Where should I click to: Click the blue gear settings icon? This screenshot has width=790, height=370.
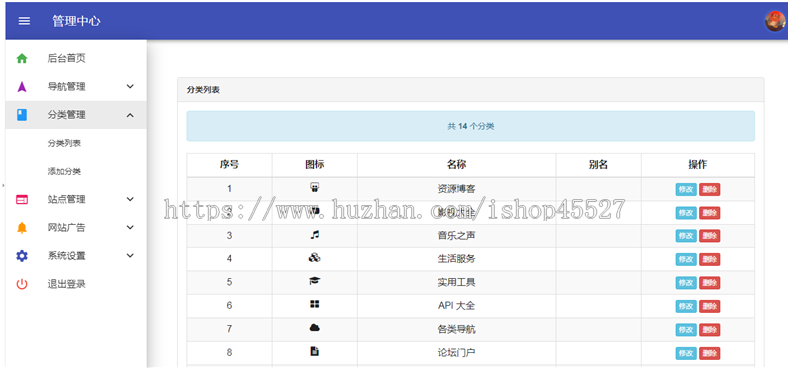tap(22, 256)
